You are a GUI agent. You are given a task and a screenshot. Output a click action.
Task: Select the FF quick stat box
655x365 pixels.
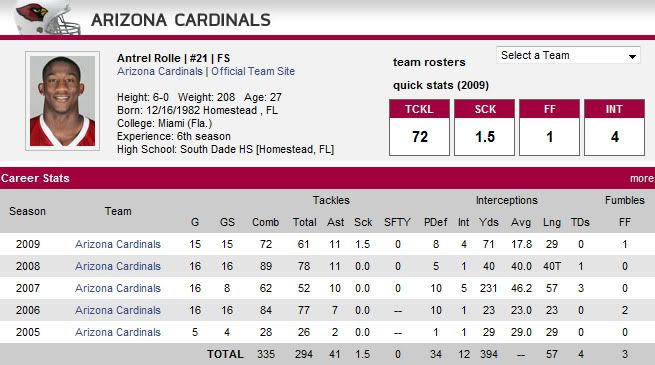[549, 127]
